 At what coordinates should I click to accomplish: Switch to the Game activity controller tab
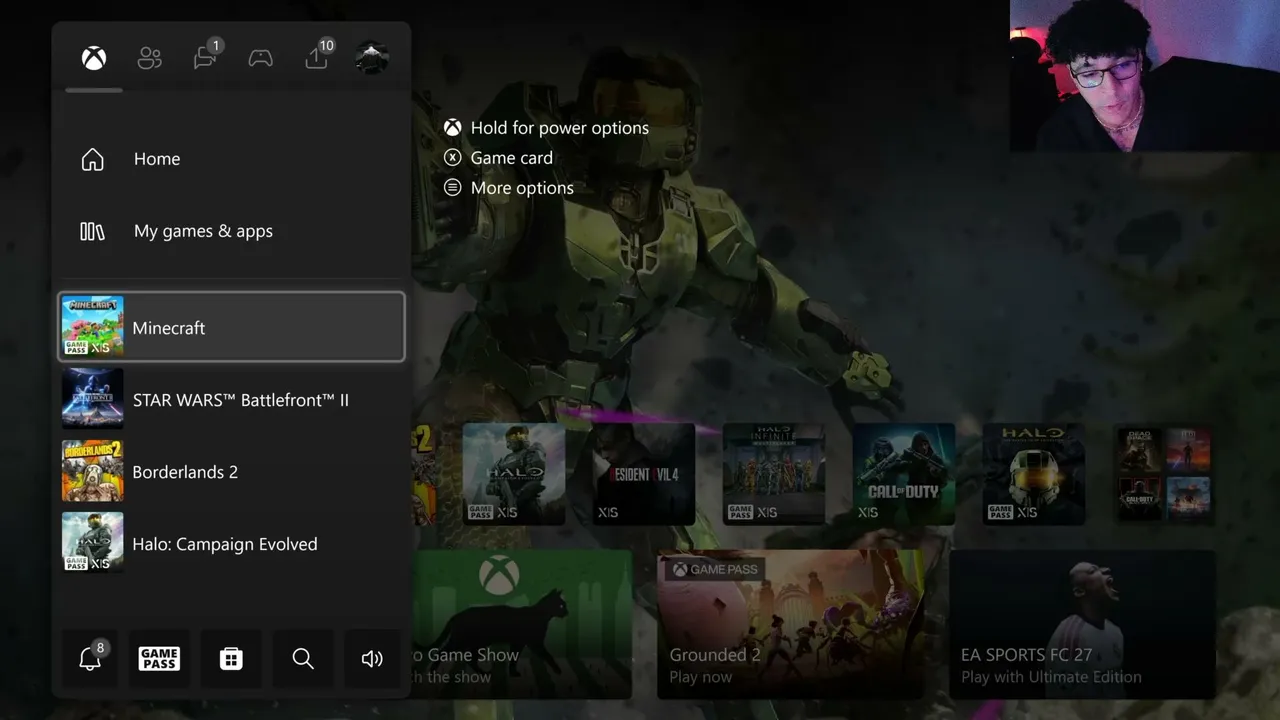tap(261, 58)
